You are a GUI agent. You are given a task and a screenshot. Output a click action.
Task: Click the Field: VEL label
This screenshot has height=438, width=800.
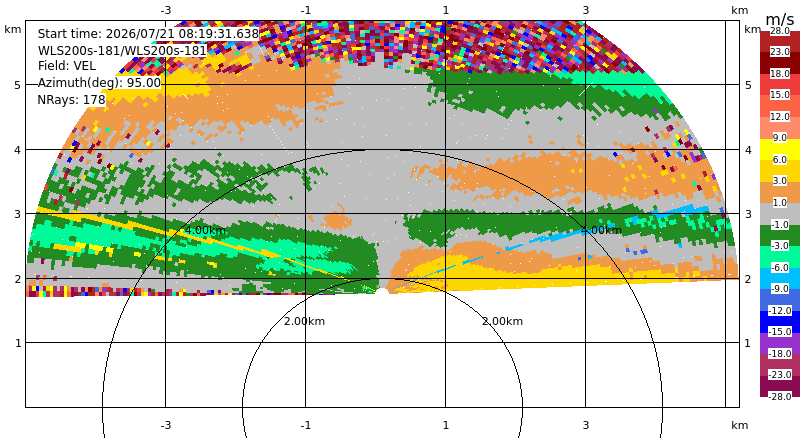(66, 66)
